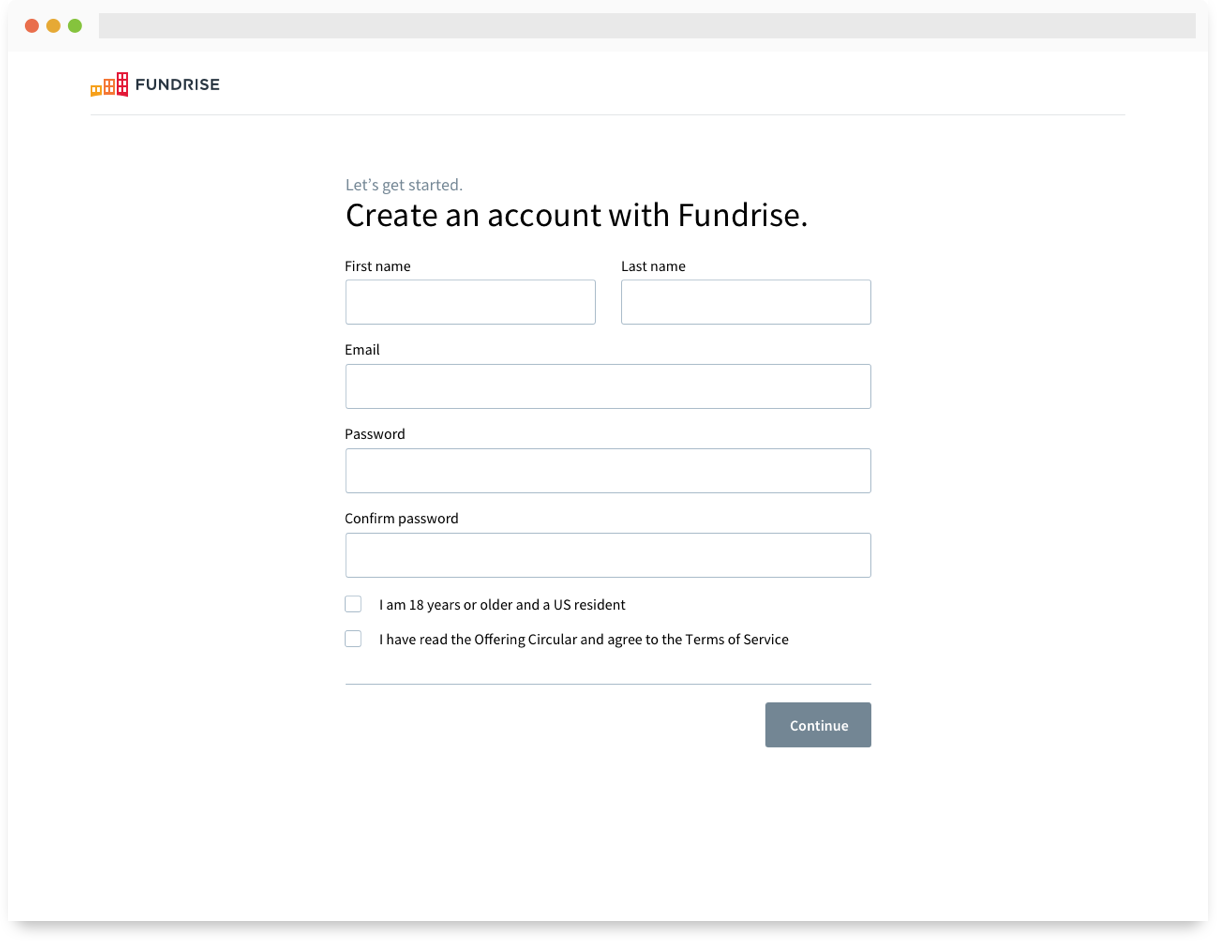Click the Password input field

[607, 471]
